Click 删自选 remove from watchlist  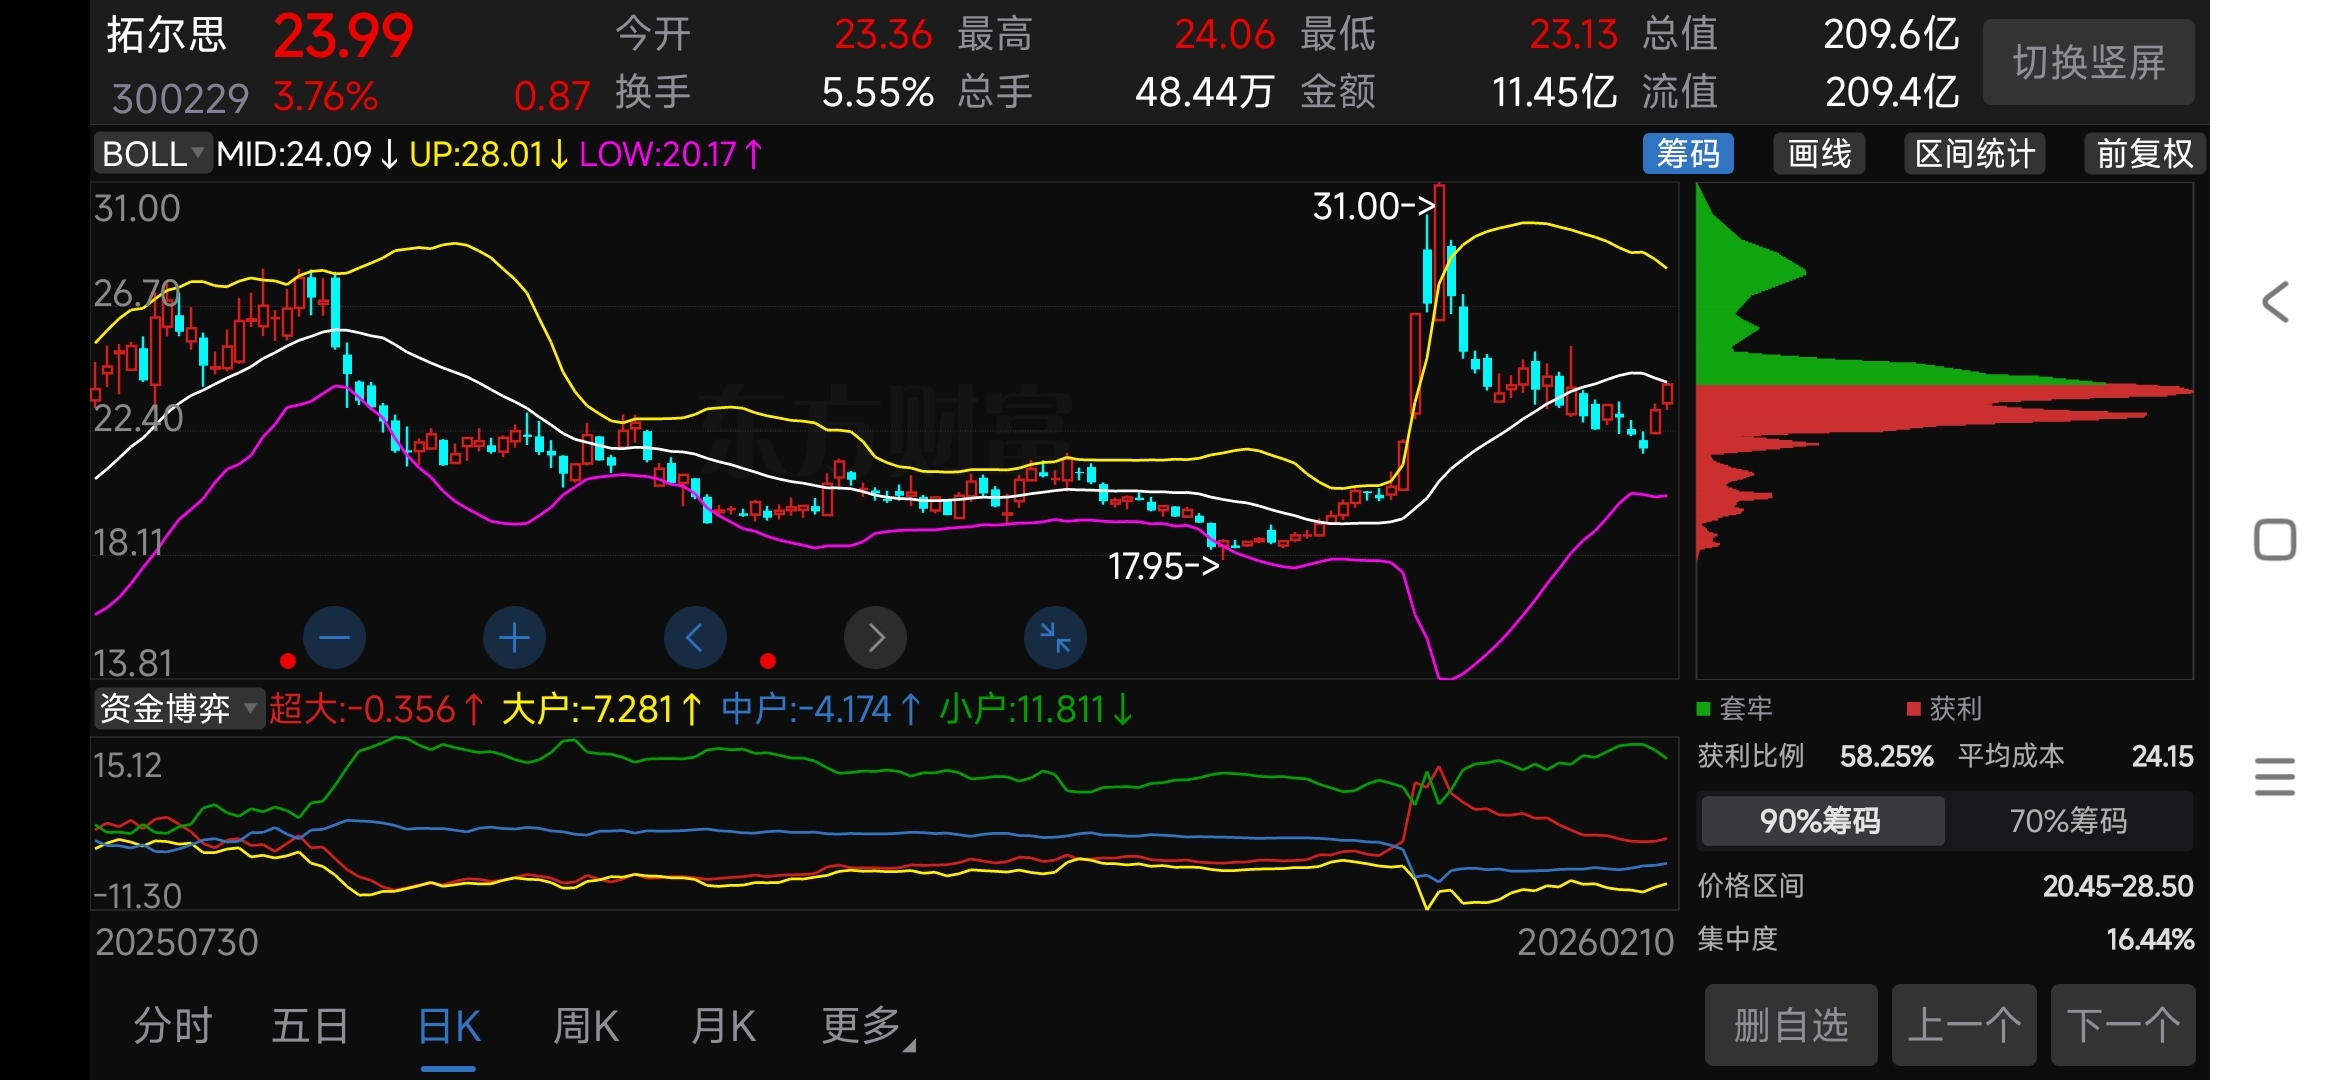coord(1790,1026)
